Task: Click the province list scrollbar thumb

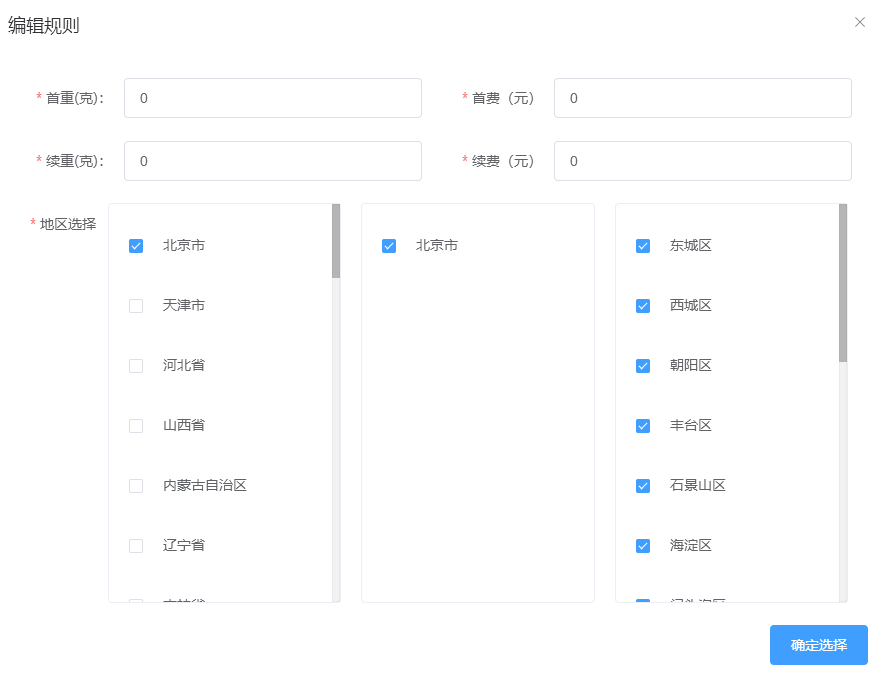Action: [x=336, y=241]
